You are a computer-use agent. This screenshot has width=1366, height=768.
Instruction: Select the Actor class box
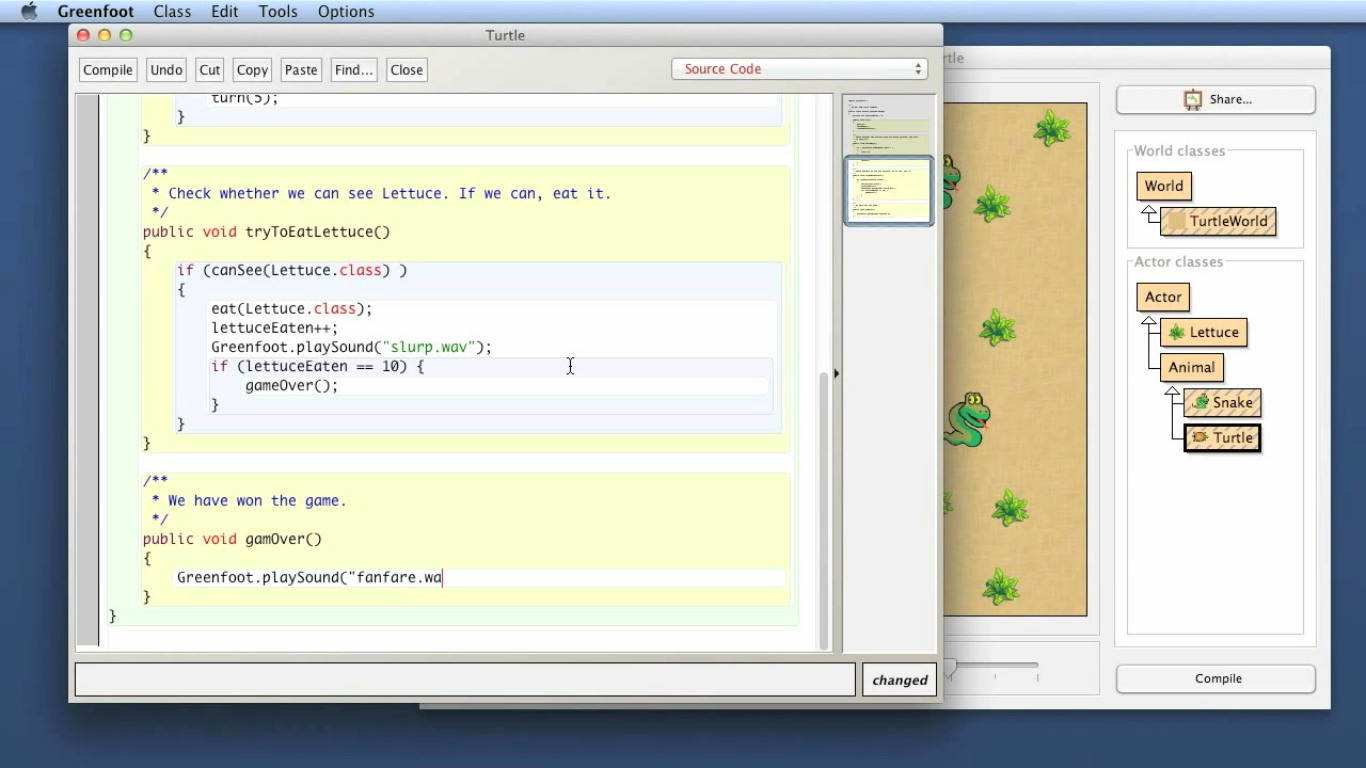pyautogui.click(x=1163, y=297)
